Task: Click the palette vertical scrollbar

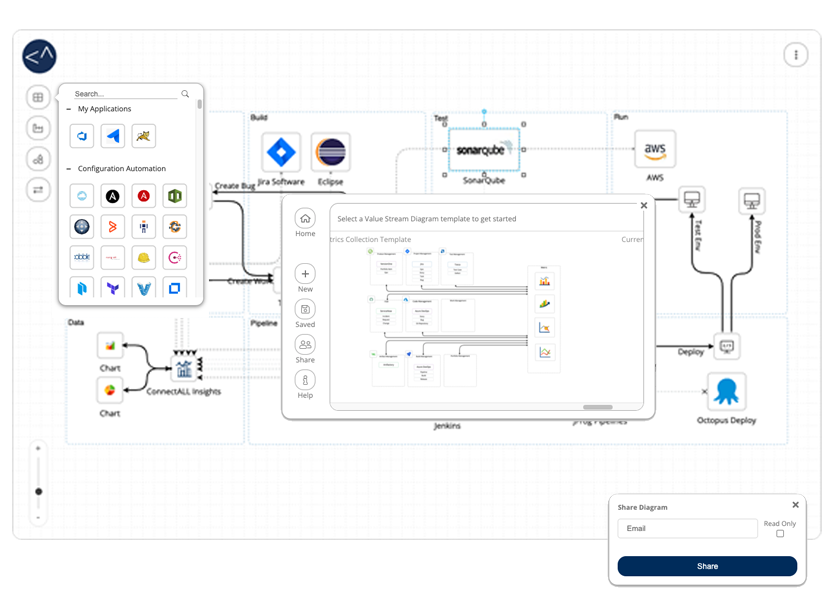Action: pyautogui.click(x=199, y=104)
